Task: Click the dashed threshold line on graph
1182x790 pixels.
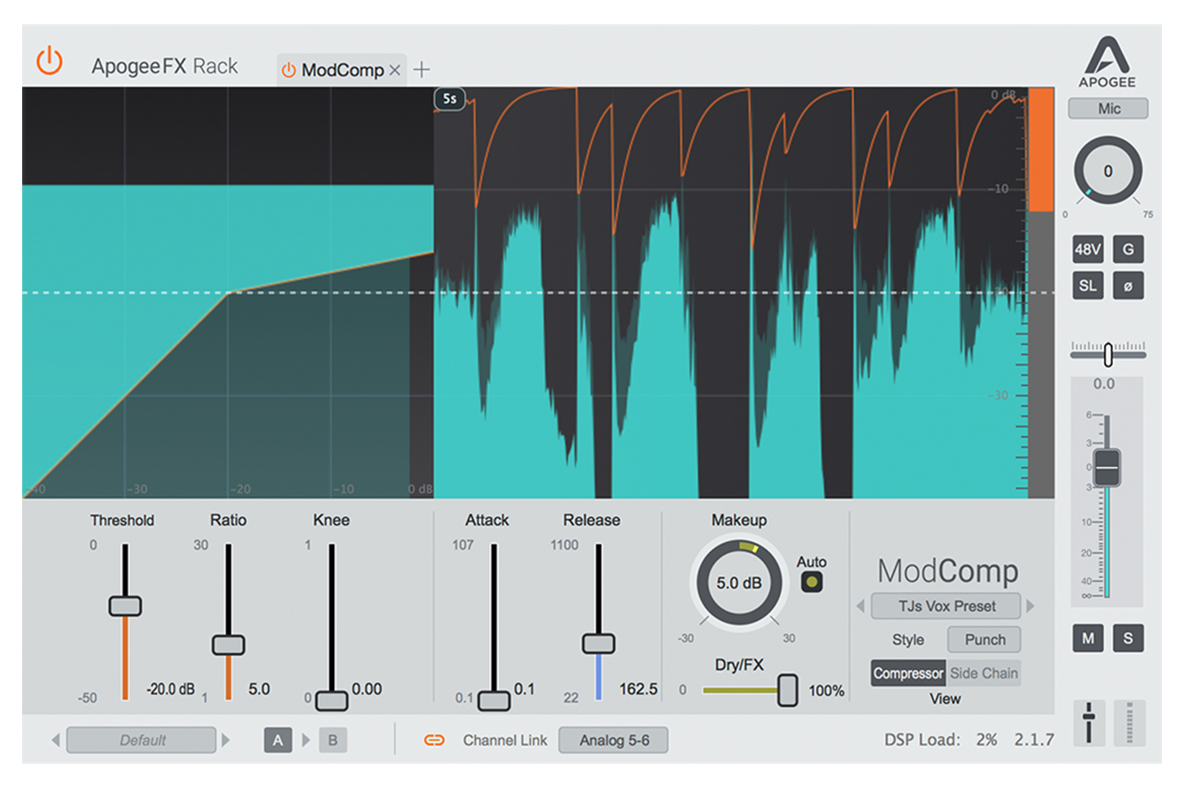Action: click(538, 292)
